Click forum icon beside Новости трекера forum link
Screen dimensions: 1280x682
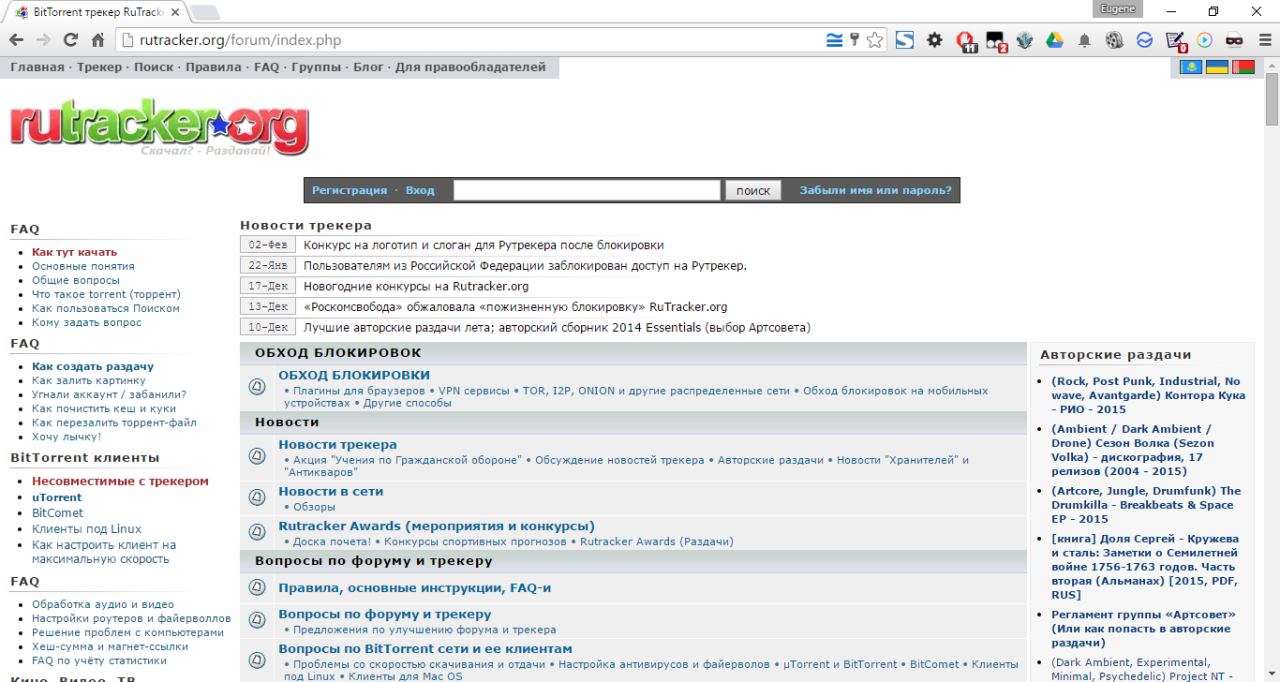257,456
